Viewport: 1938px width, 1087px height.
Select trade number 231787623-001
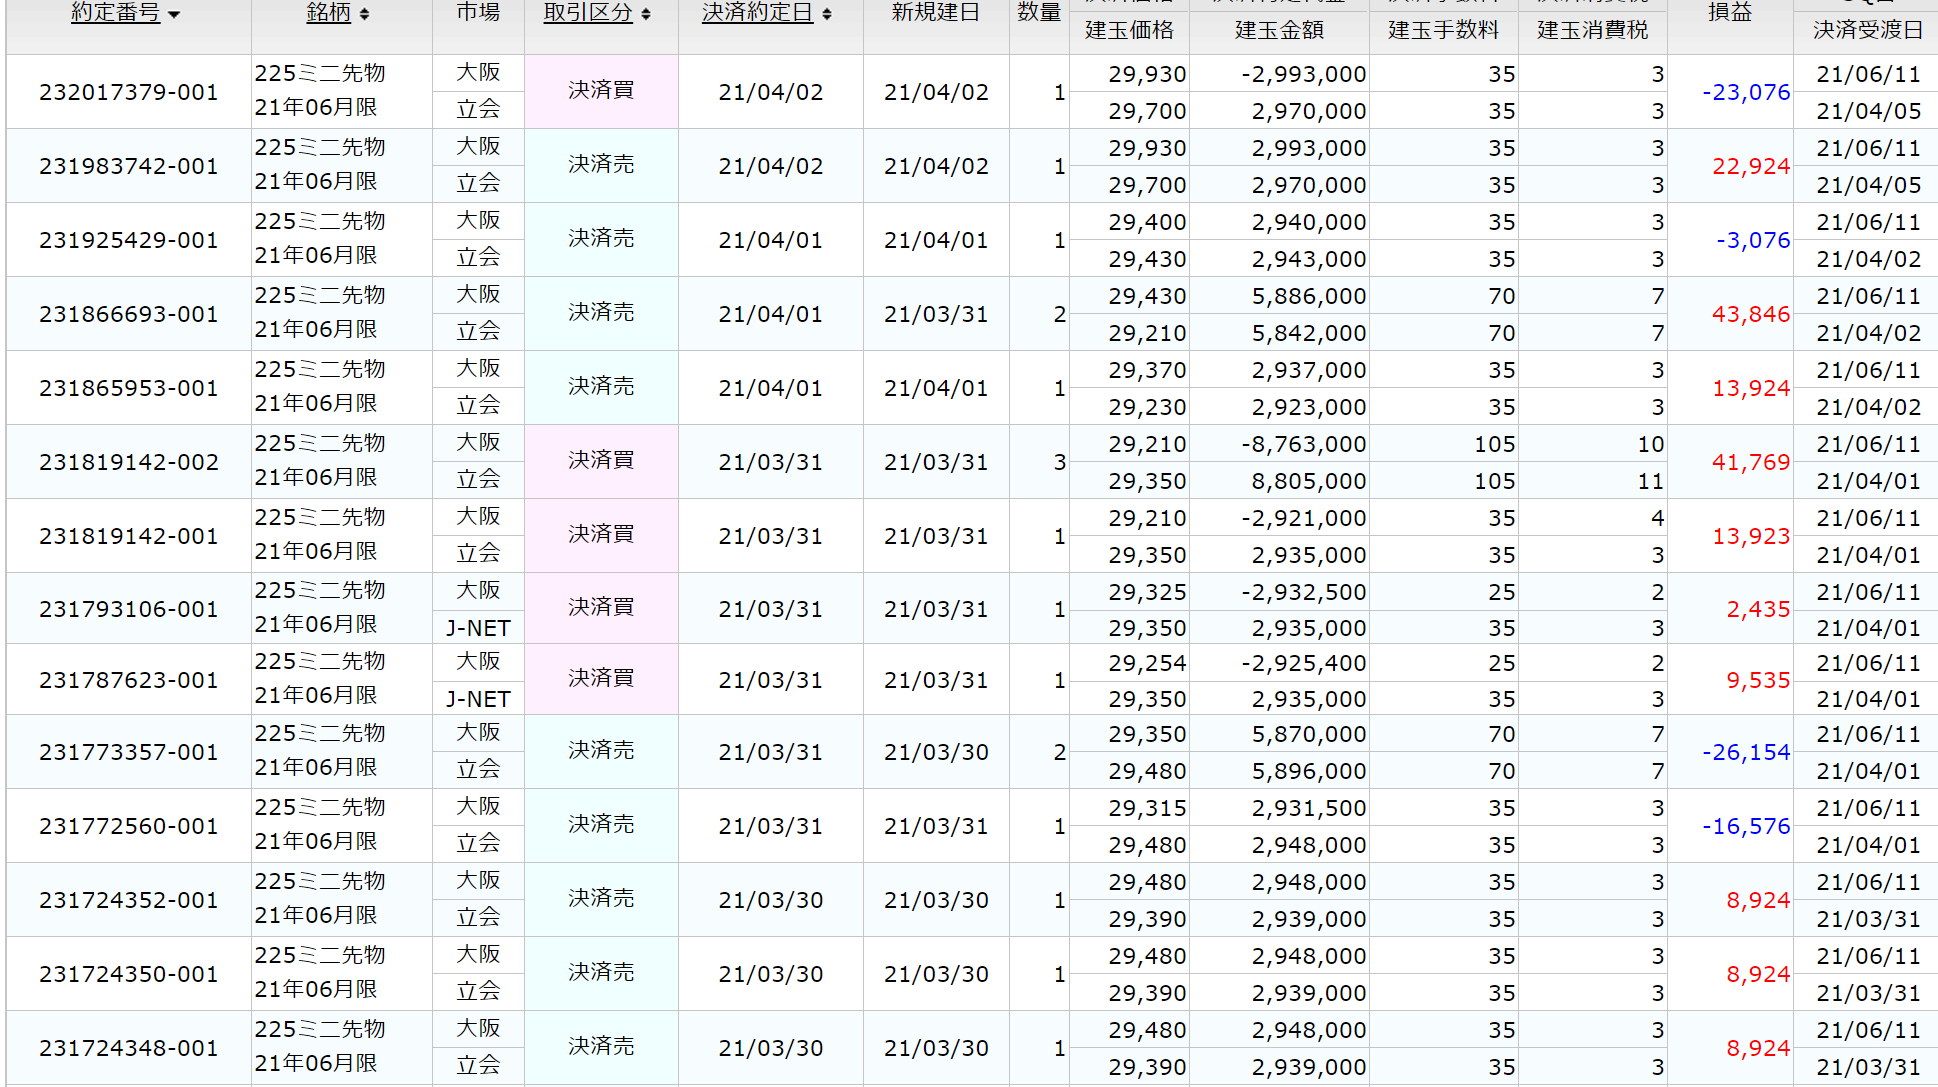[x=129, y=680]
